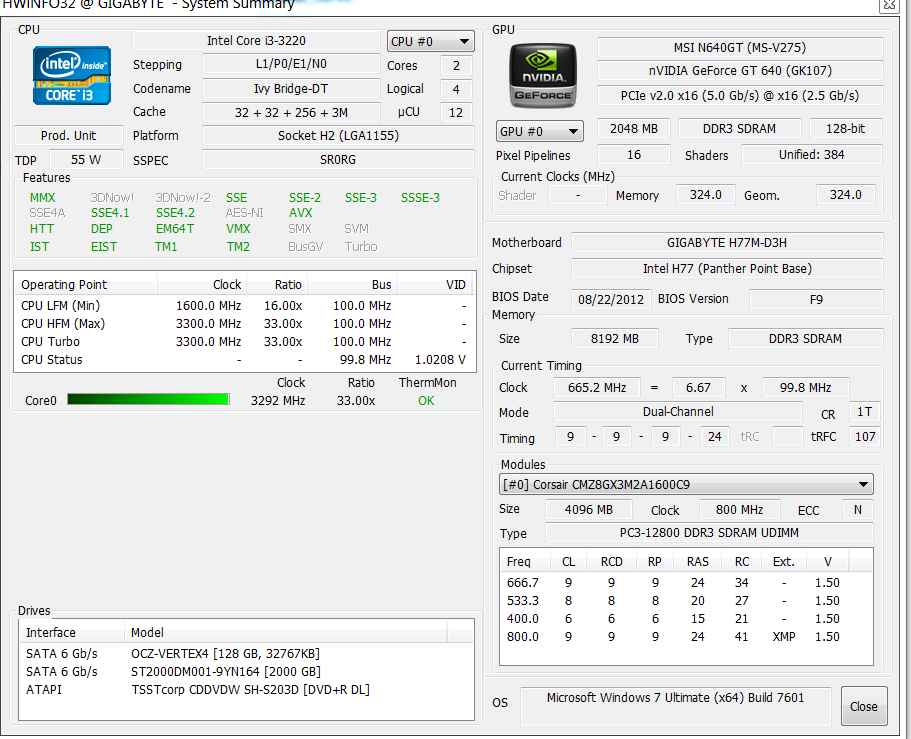Click the AVX feature label
The width and height of the screenshot is (911, 739).
pos(301,213)
